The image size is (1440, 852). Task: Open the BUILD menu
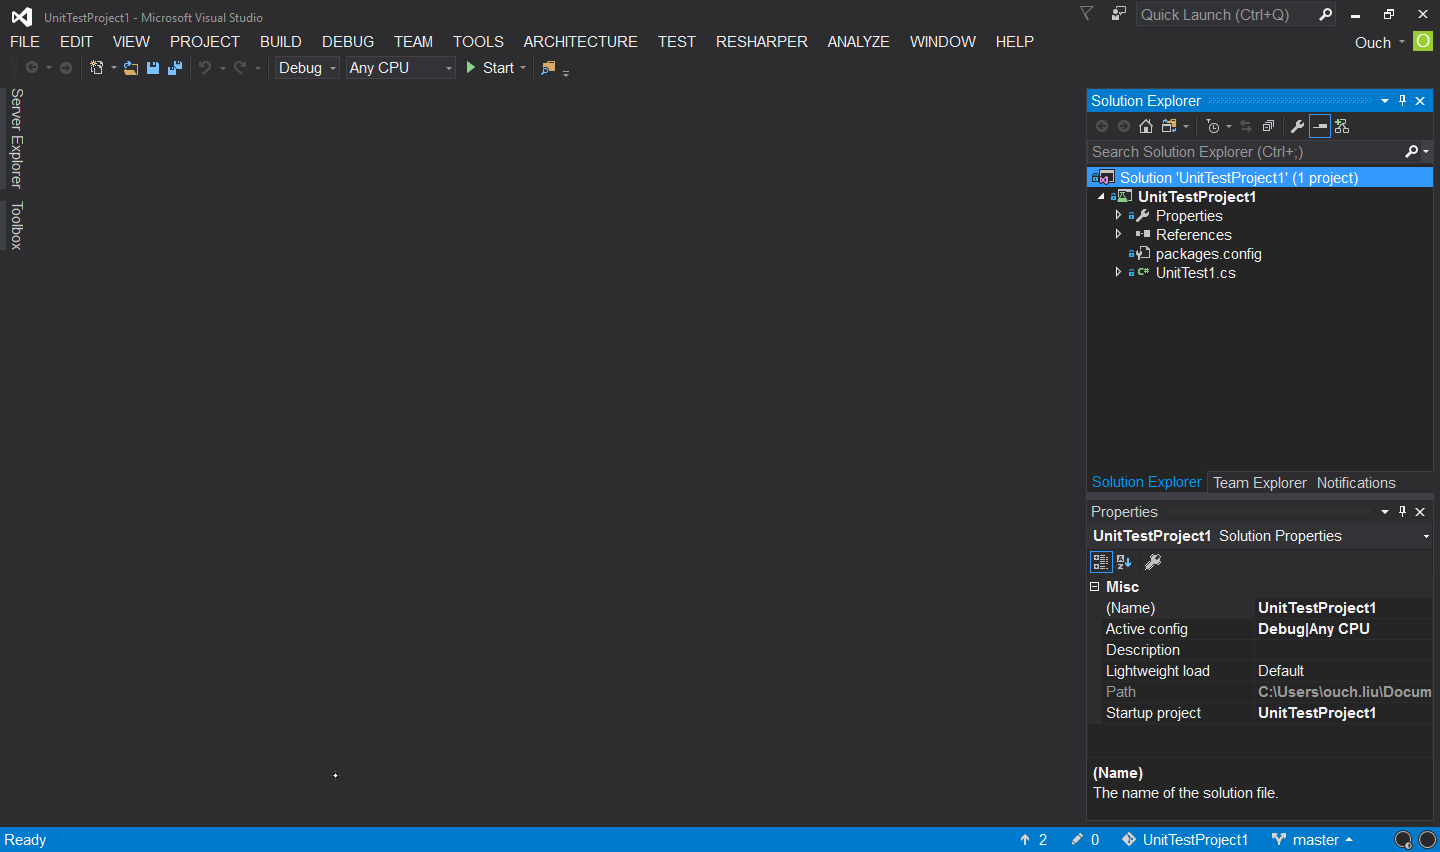[281, 42]
